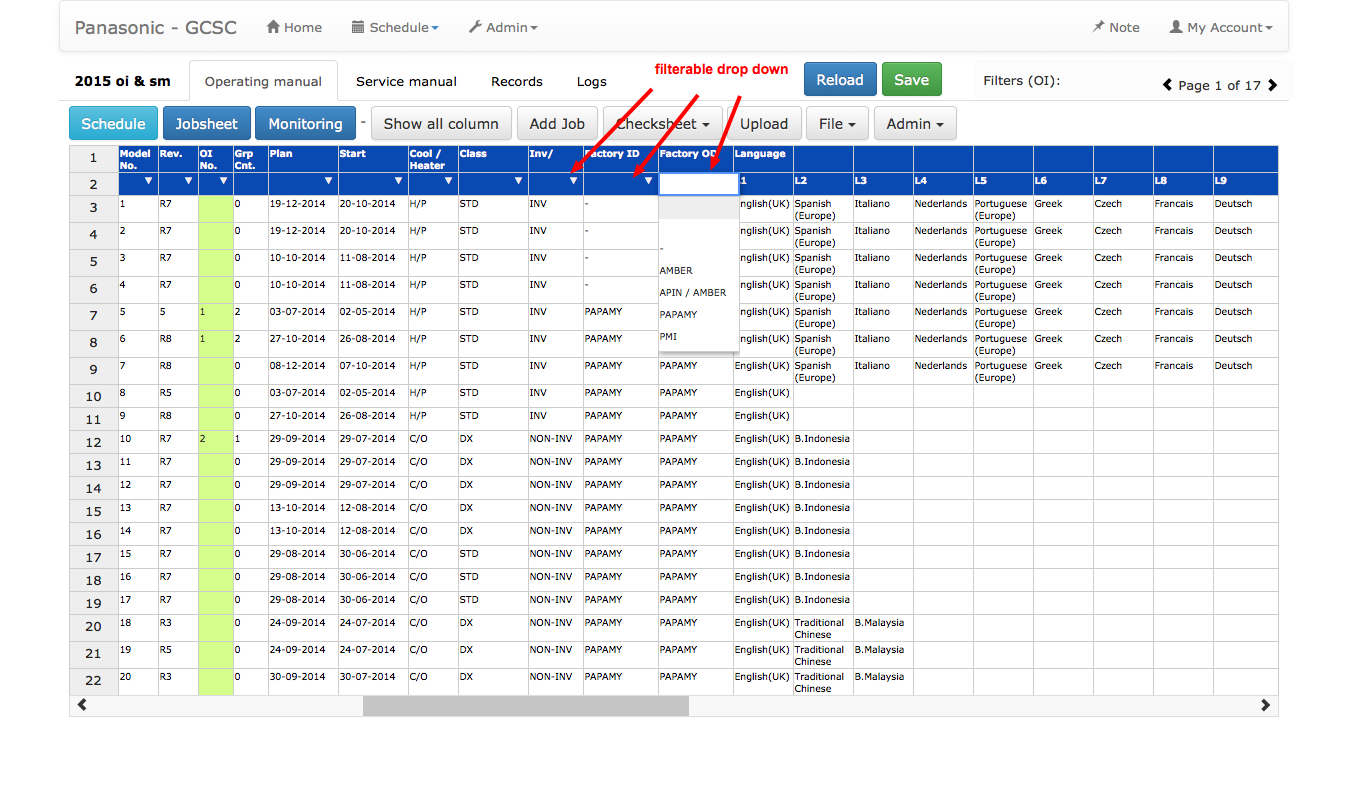The image size is (1347, 796).
Task: Open the Checksheet dropdown button
Action: pyautogui.click(x=662, y=124)
